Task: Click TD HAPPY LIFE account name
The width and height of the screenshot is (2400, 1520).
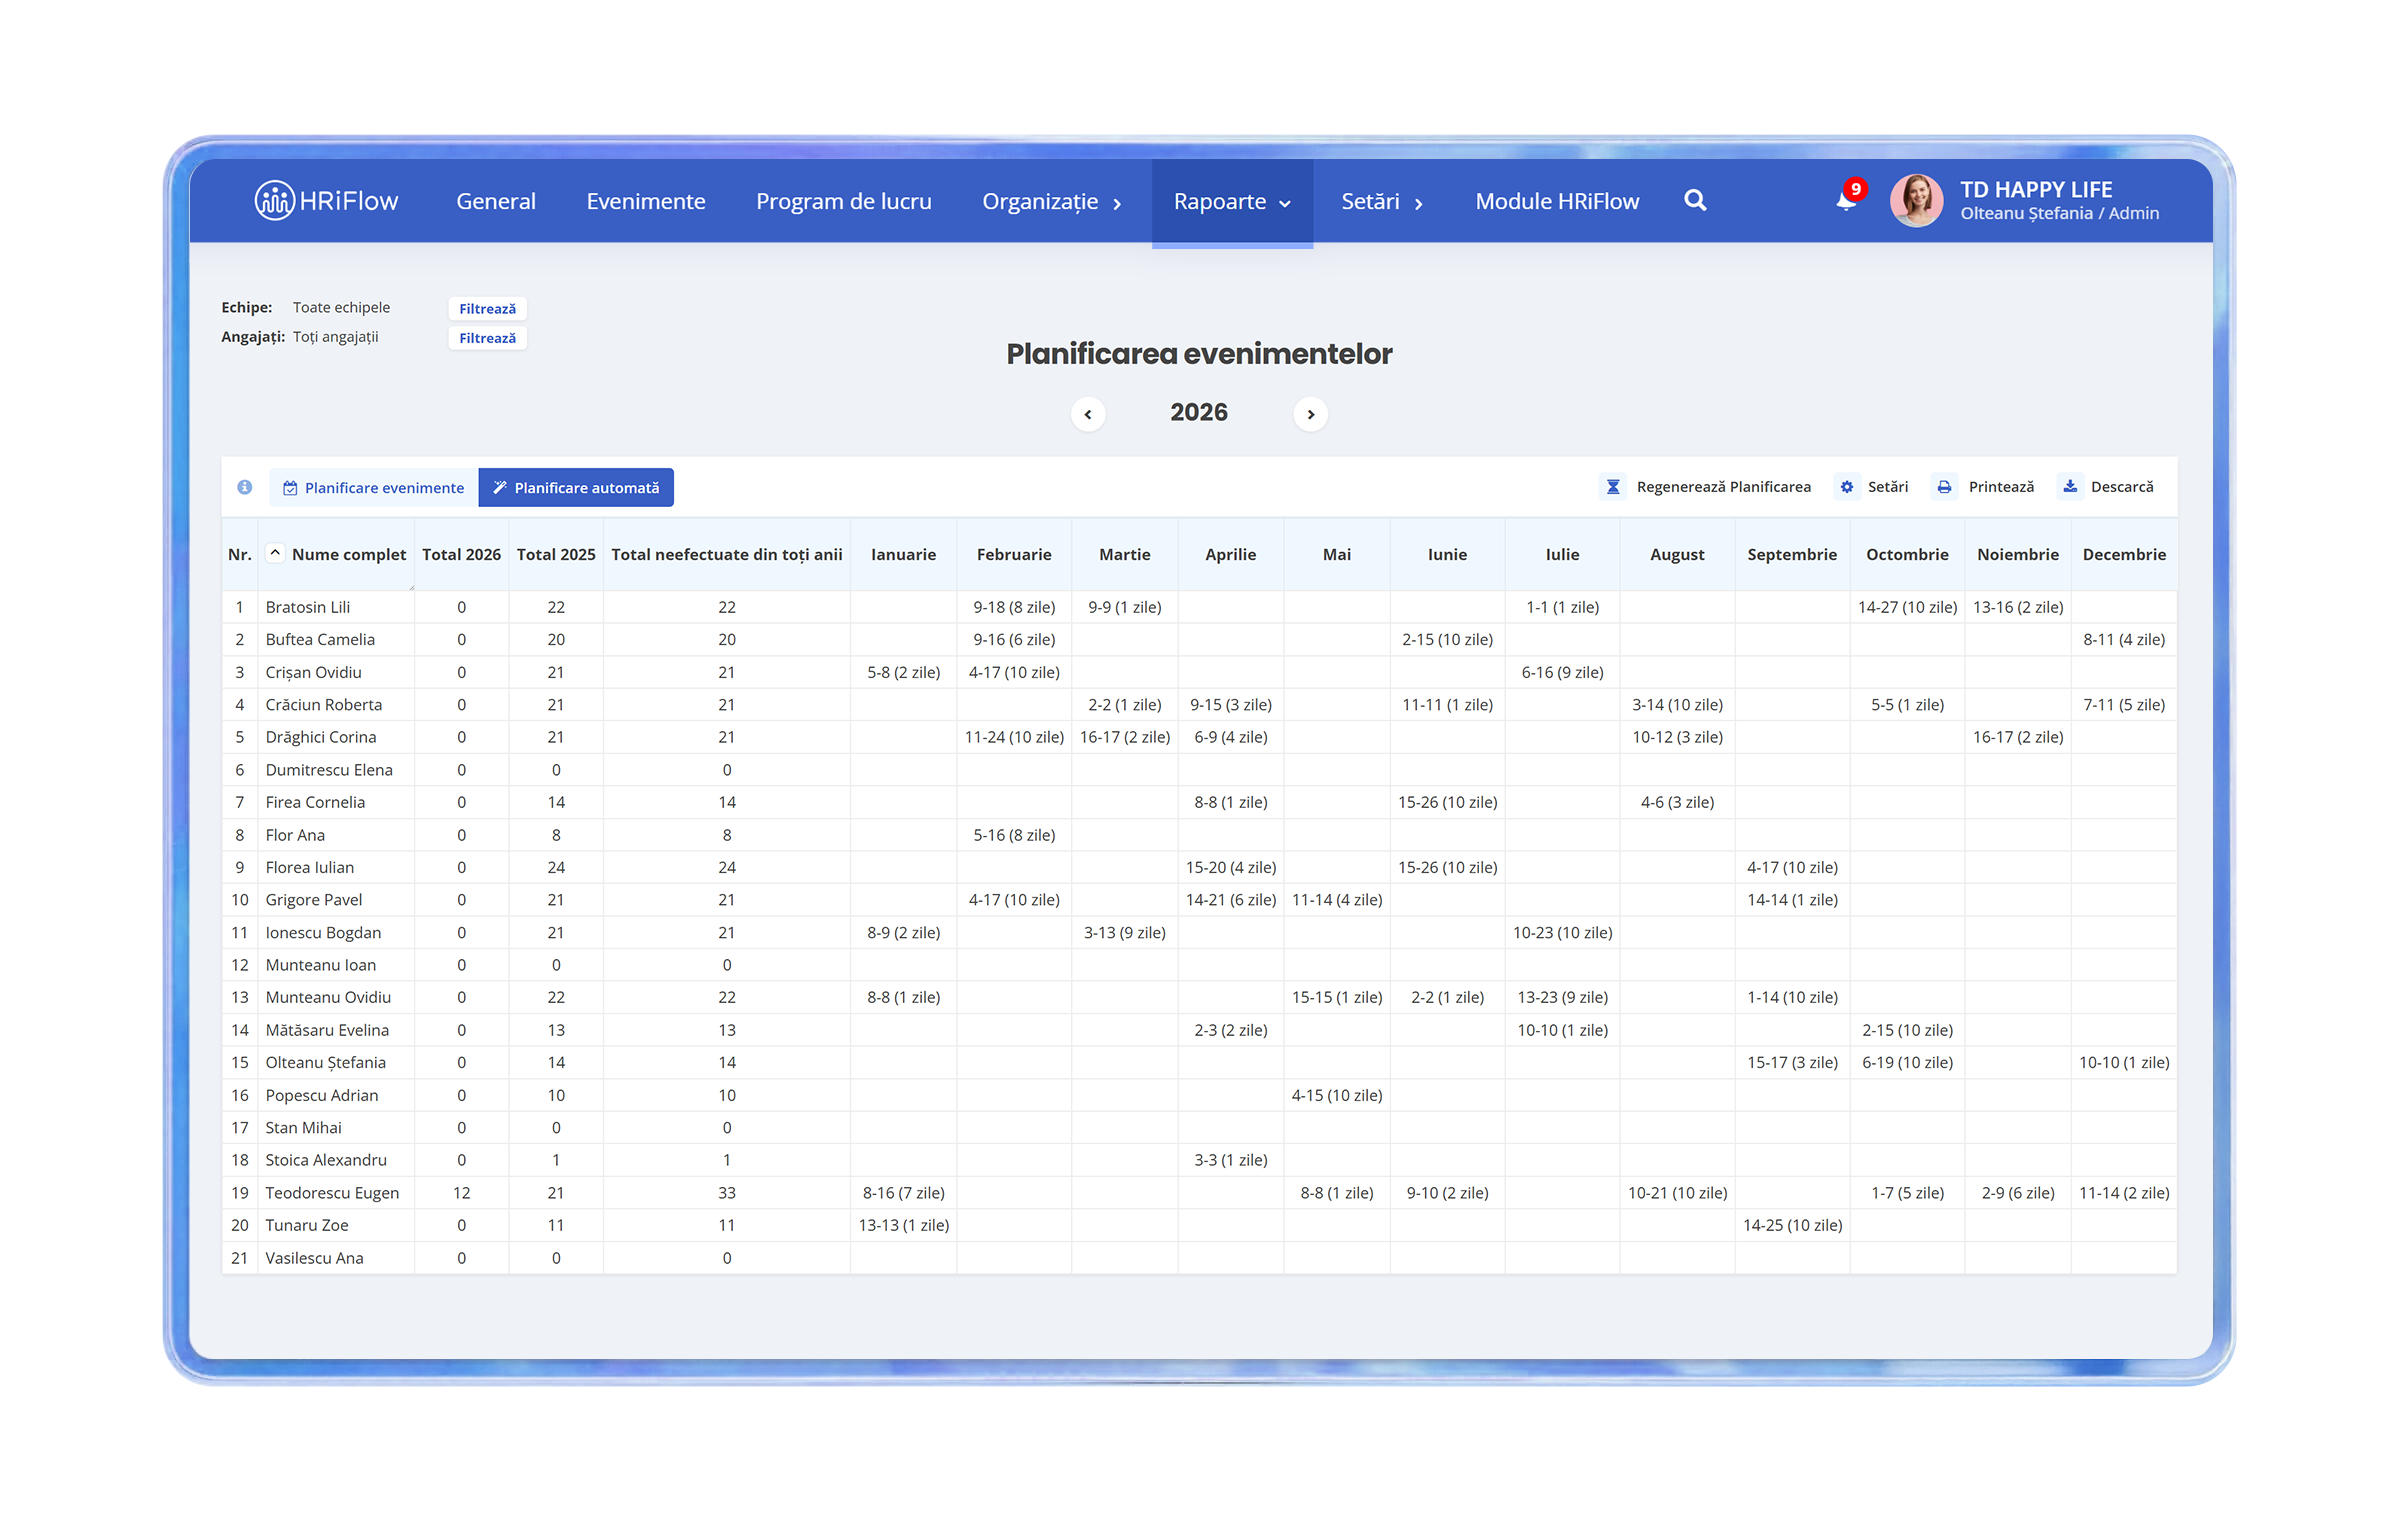Action: click(2036, 190)
